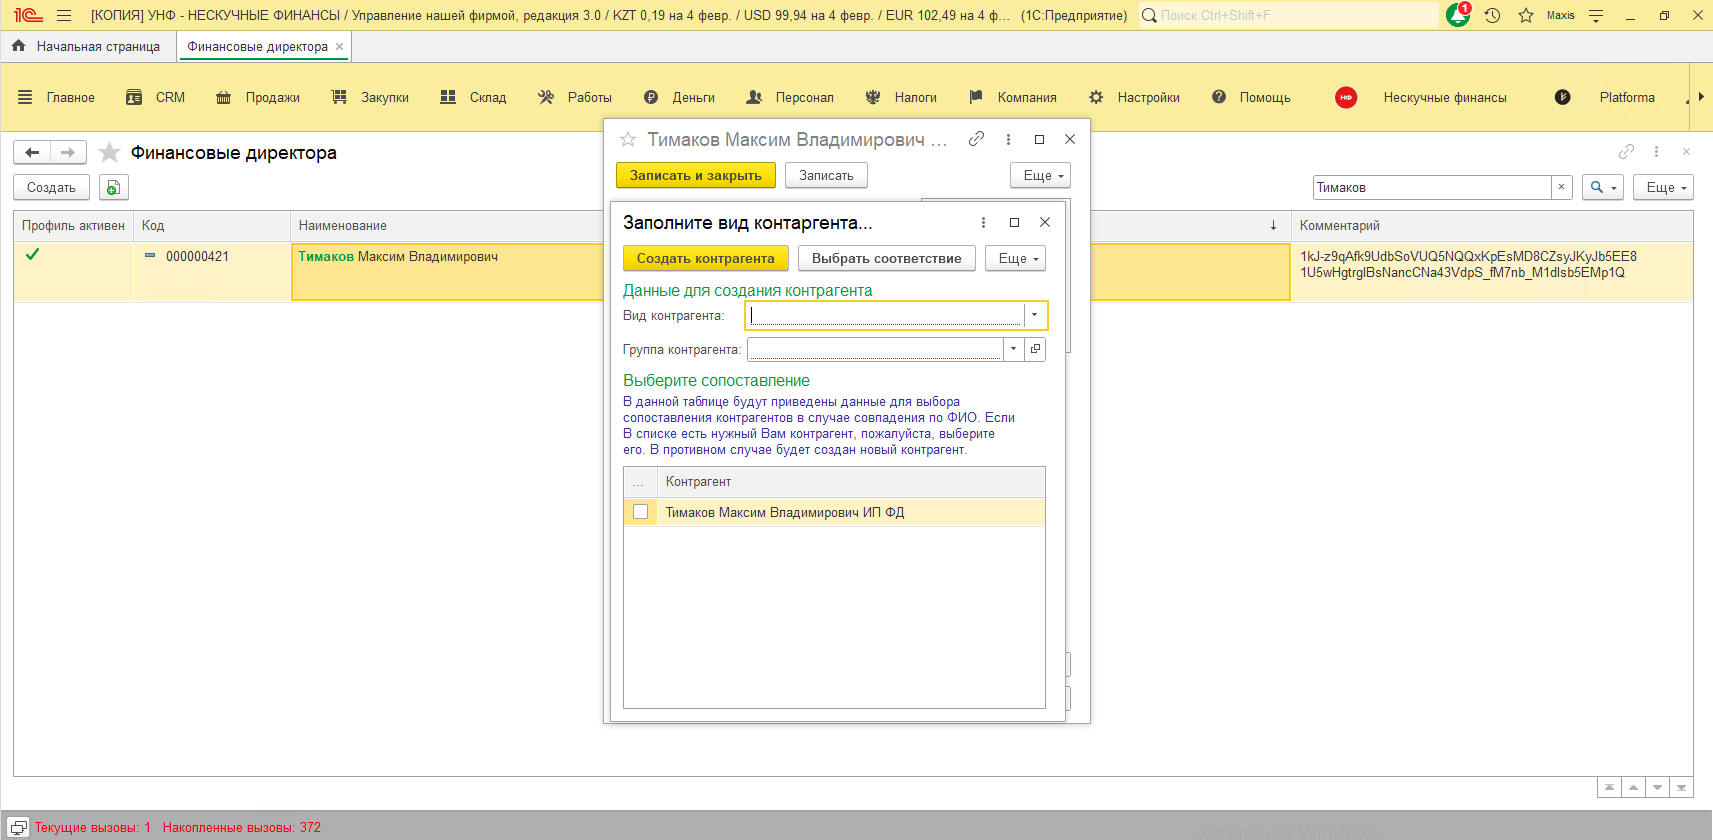Image resolution: width=1713 pixels, height=840 pixels.
Task: Open the search magnifier dropdown
Action: 1602,188
